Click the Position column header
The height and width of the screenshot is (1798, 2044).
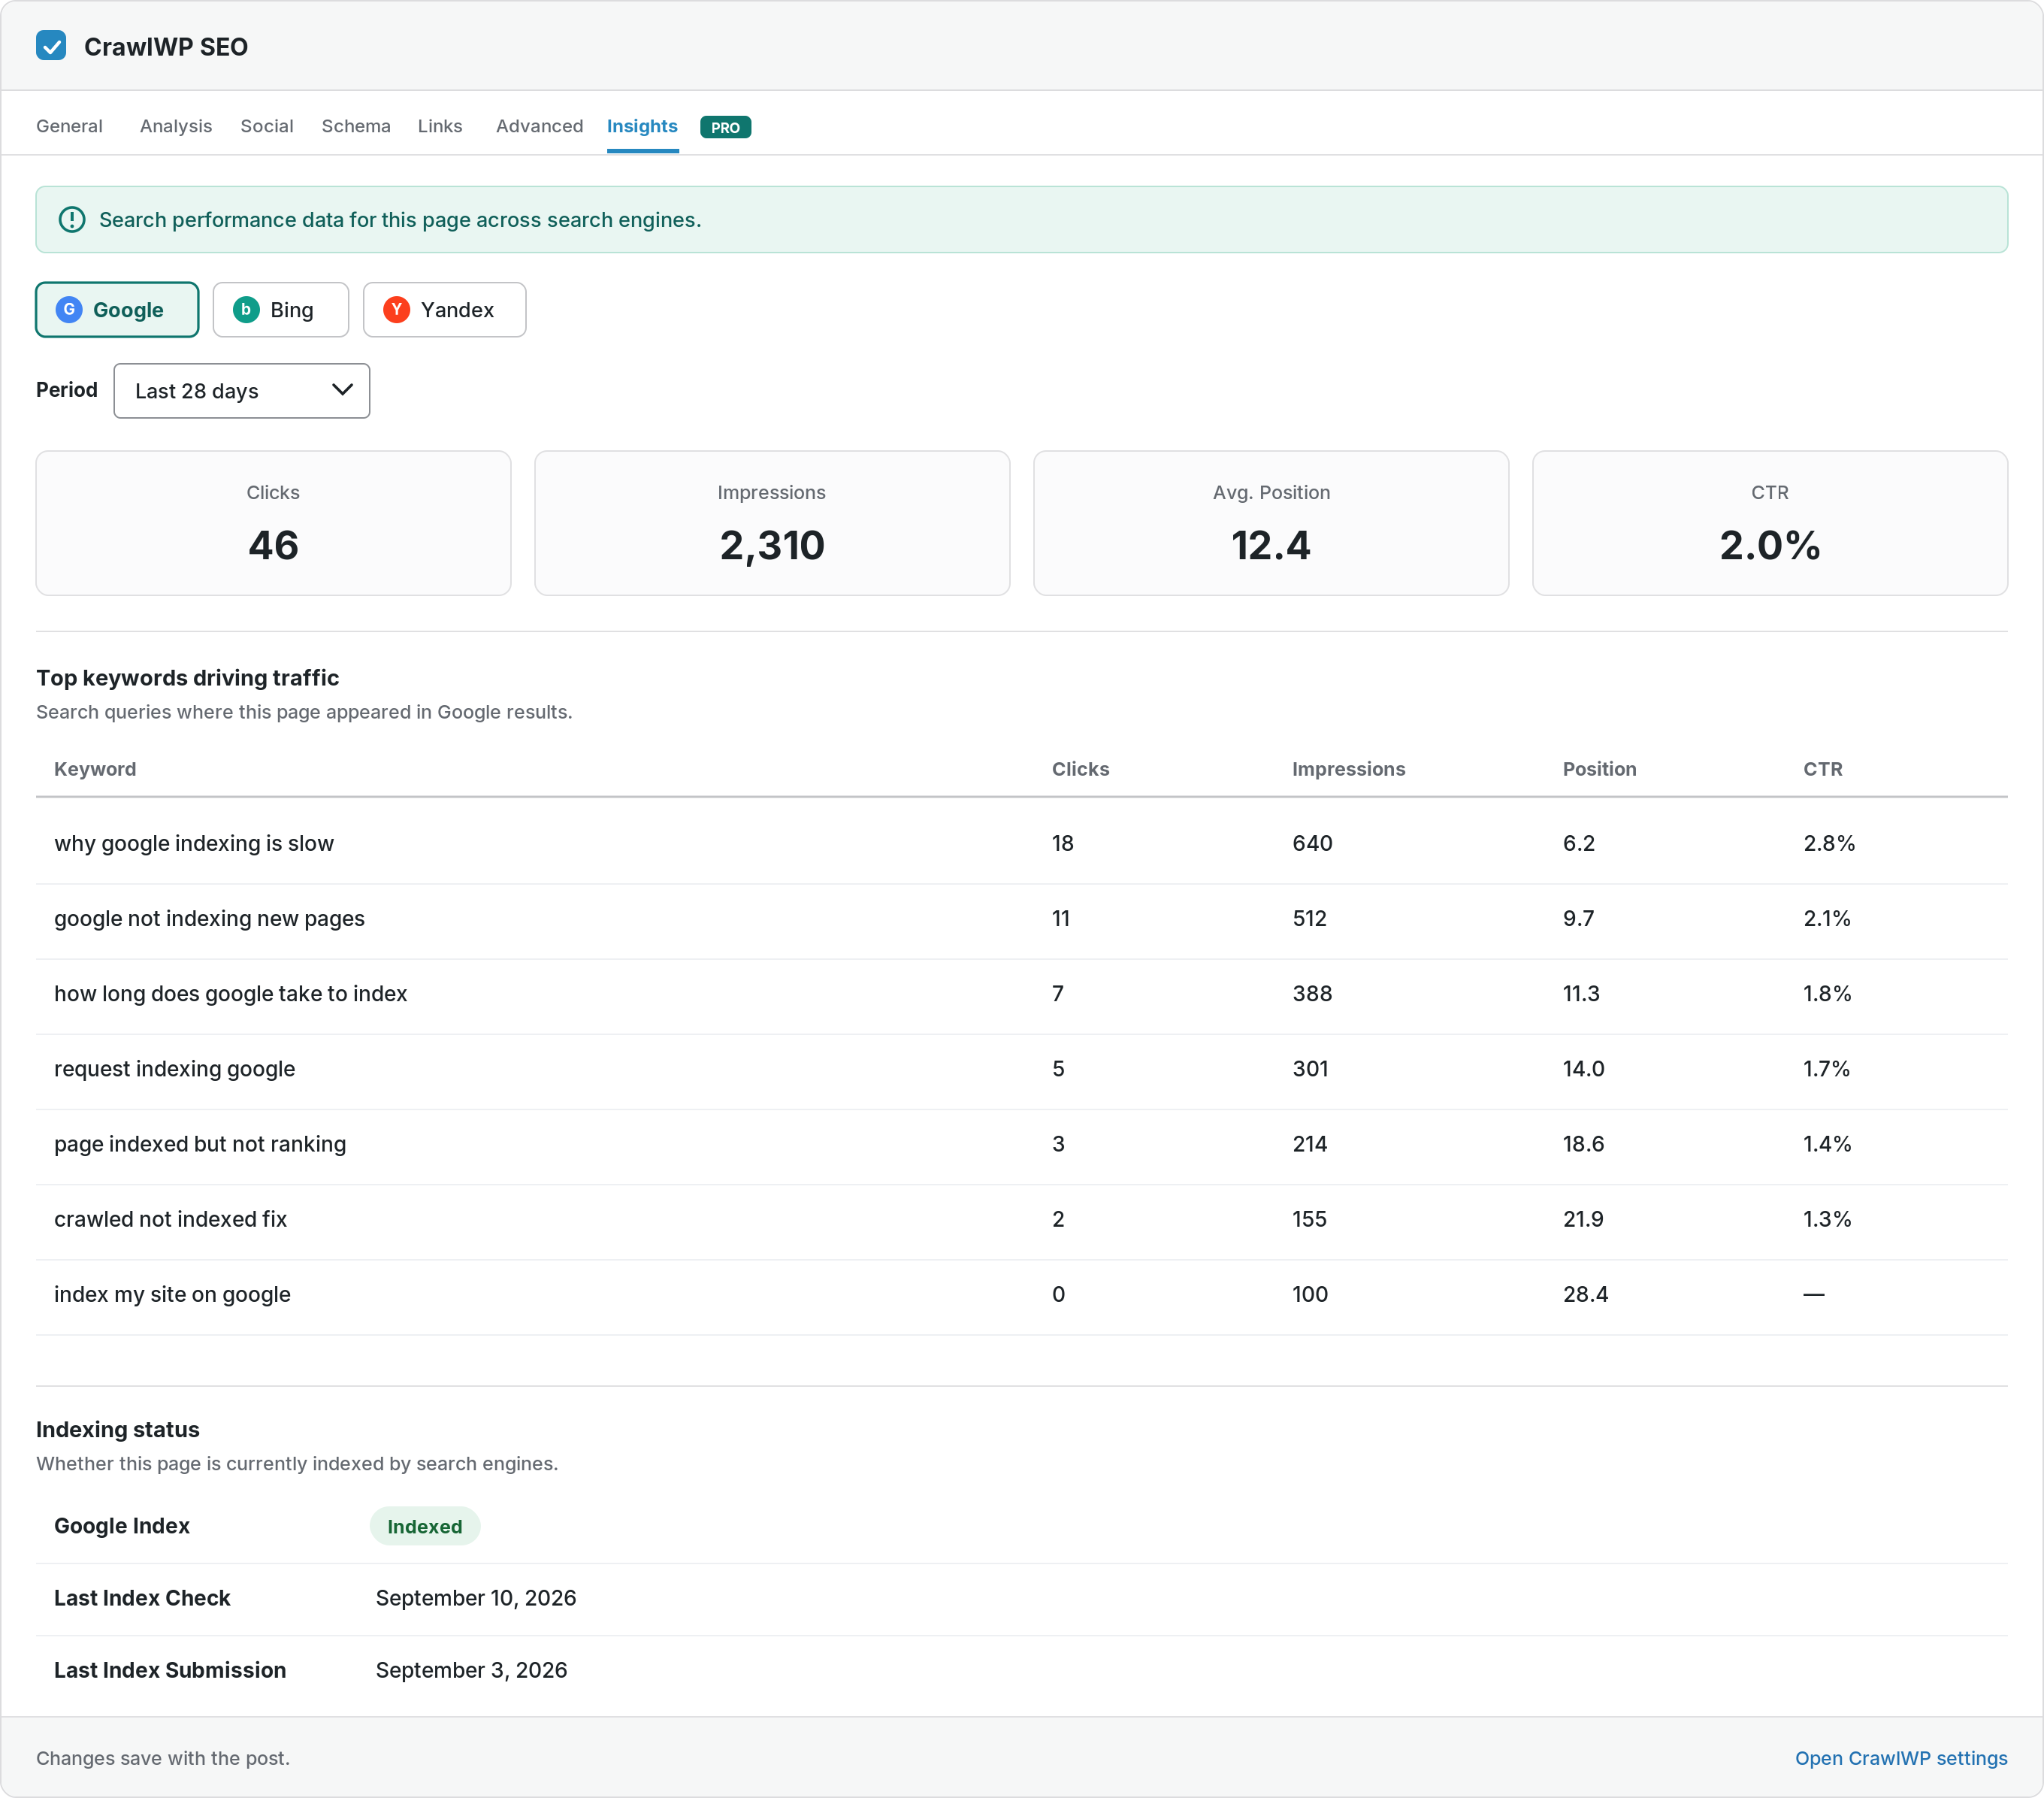pos(1600,769)
